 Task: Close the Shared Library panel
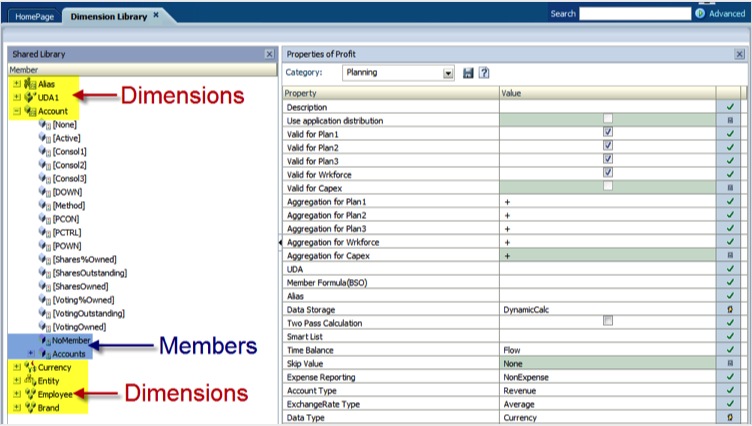[x=270, y=54]
